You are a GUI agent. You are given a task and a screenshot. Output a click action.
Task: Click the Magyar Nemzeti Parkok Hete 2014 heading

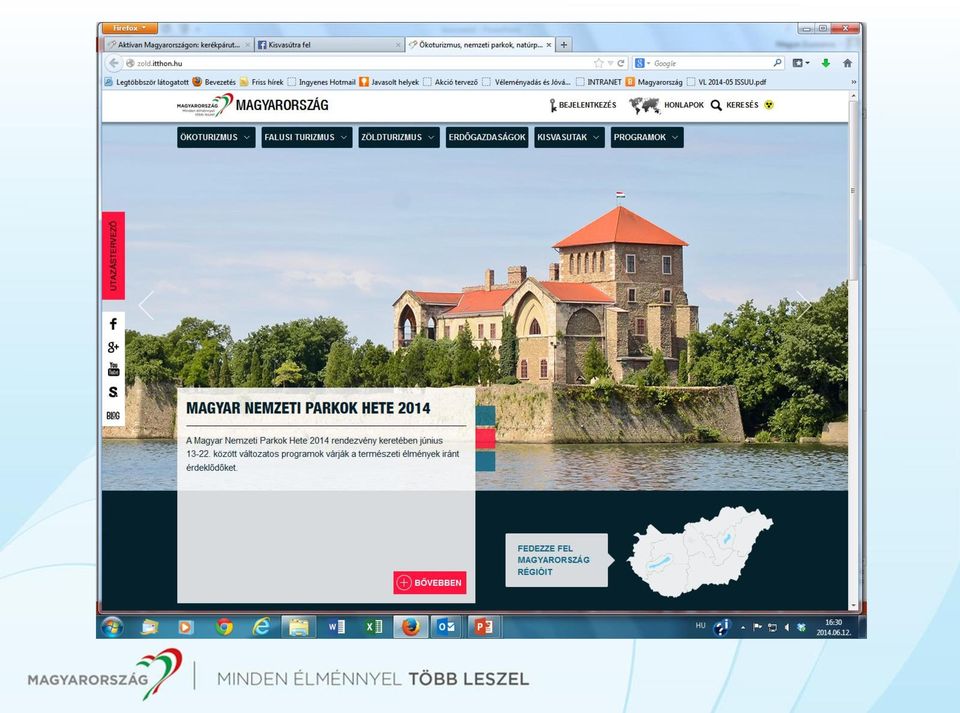(x=309, y=408)
